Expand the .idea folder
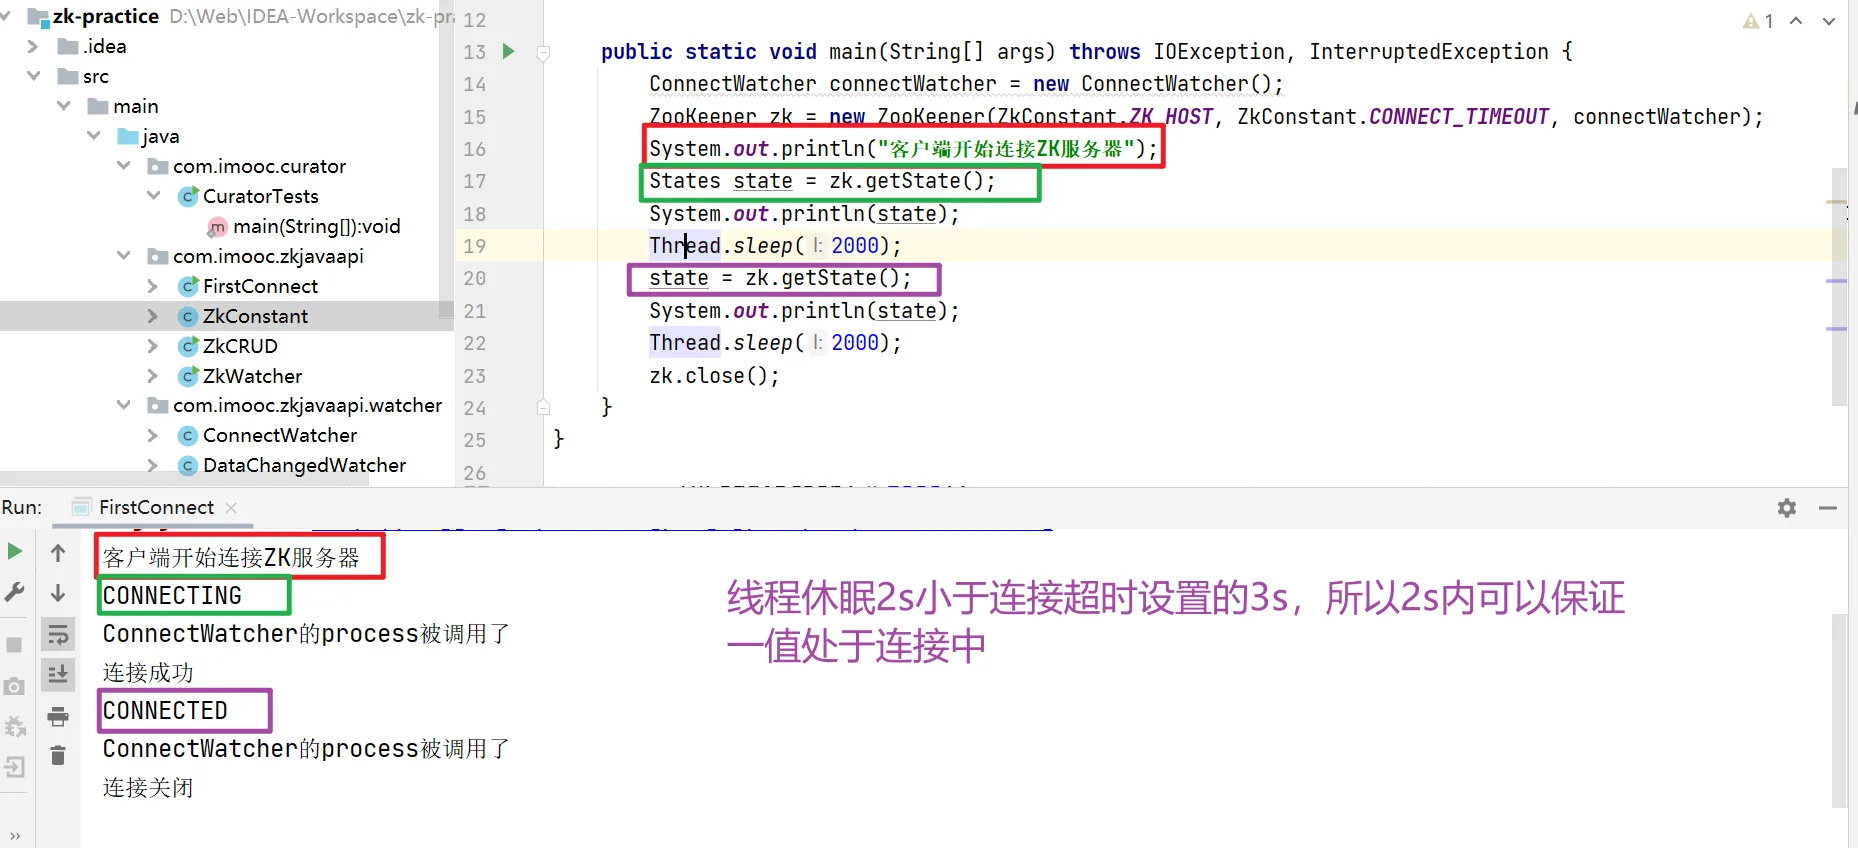Screen dimensions: 1858x848 pos(33,46)
